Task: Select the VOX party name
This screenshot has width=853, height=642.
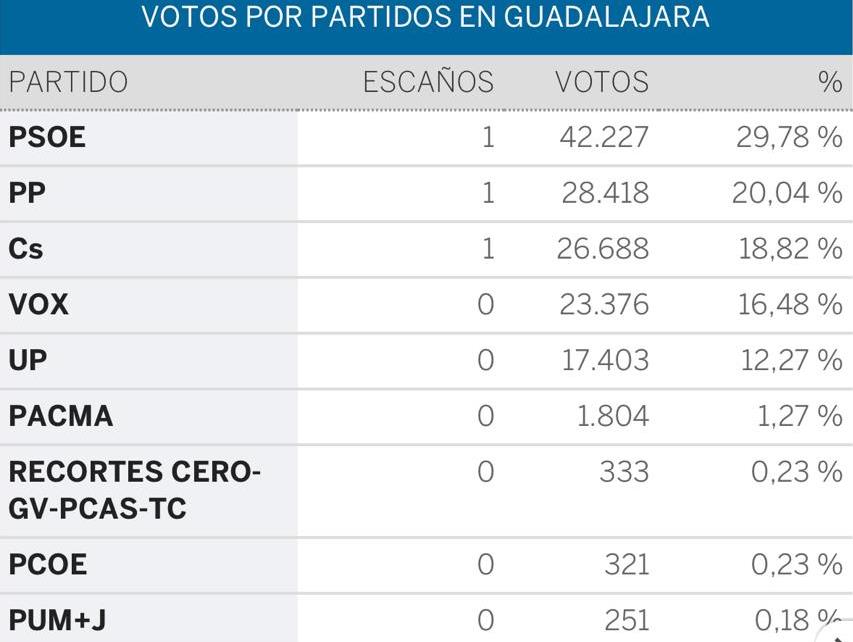Action: click(39, 305)
